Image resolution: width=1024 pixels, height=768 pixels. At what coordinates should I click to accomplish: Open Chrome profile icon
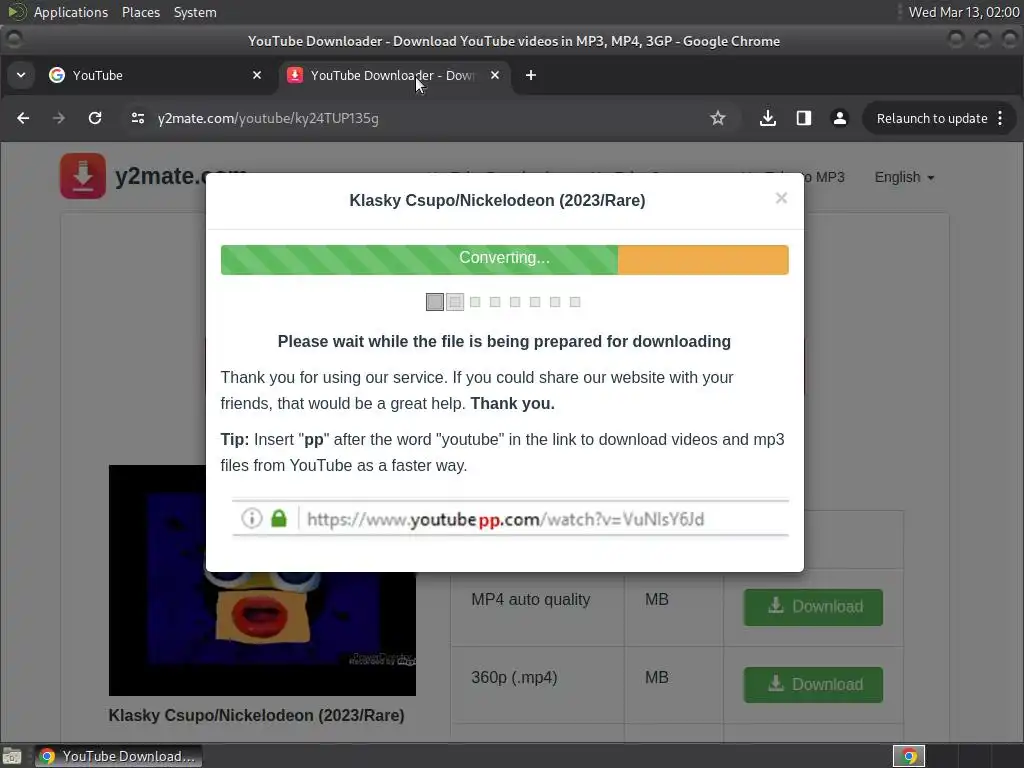point(840,118)
